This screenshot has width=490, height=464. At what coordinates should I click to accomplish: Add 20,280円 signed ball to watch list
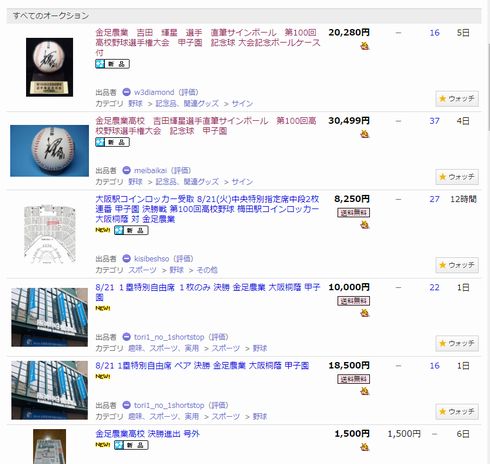tap(457, 99)
